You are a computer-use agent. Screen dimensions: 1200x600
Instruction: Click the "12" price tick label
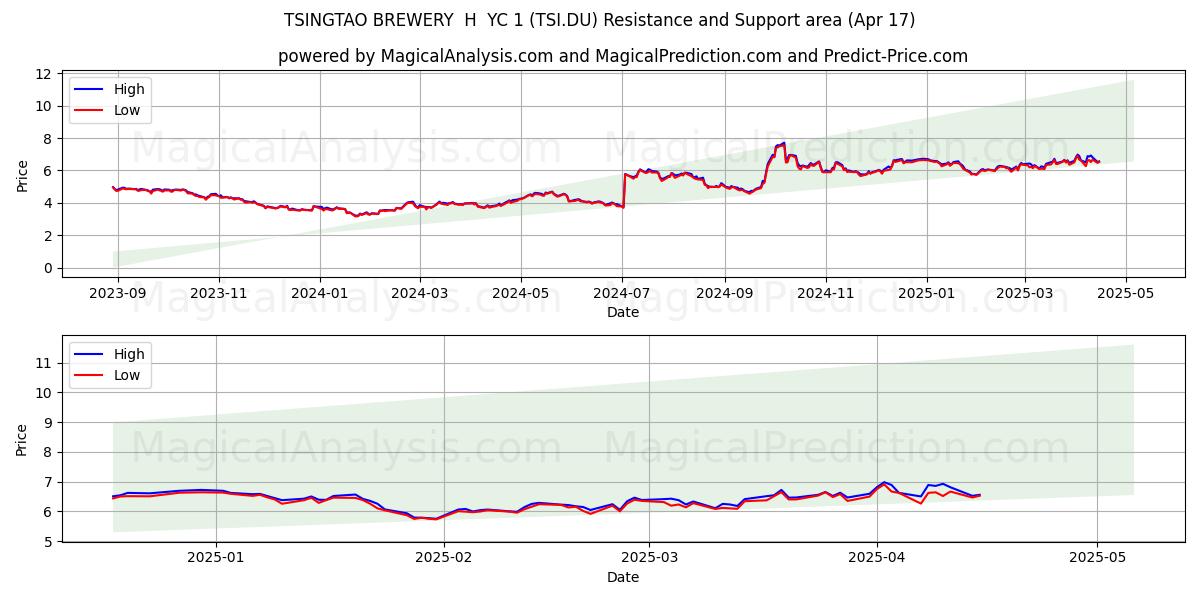43,74
